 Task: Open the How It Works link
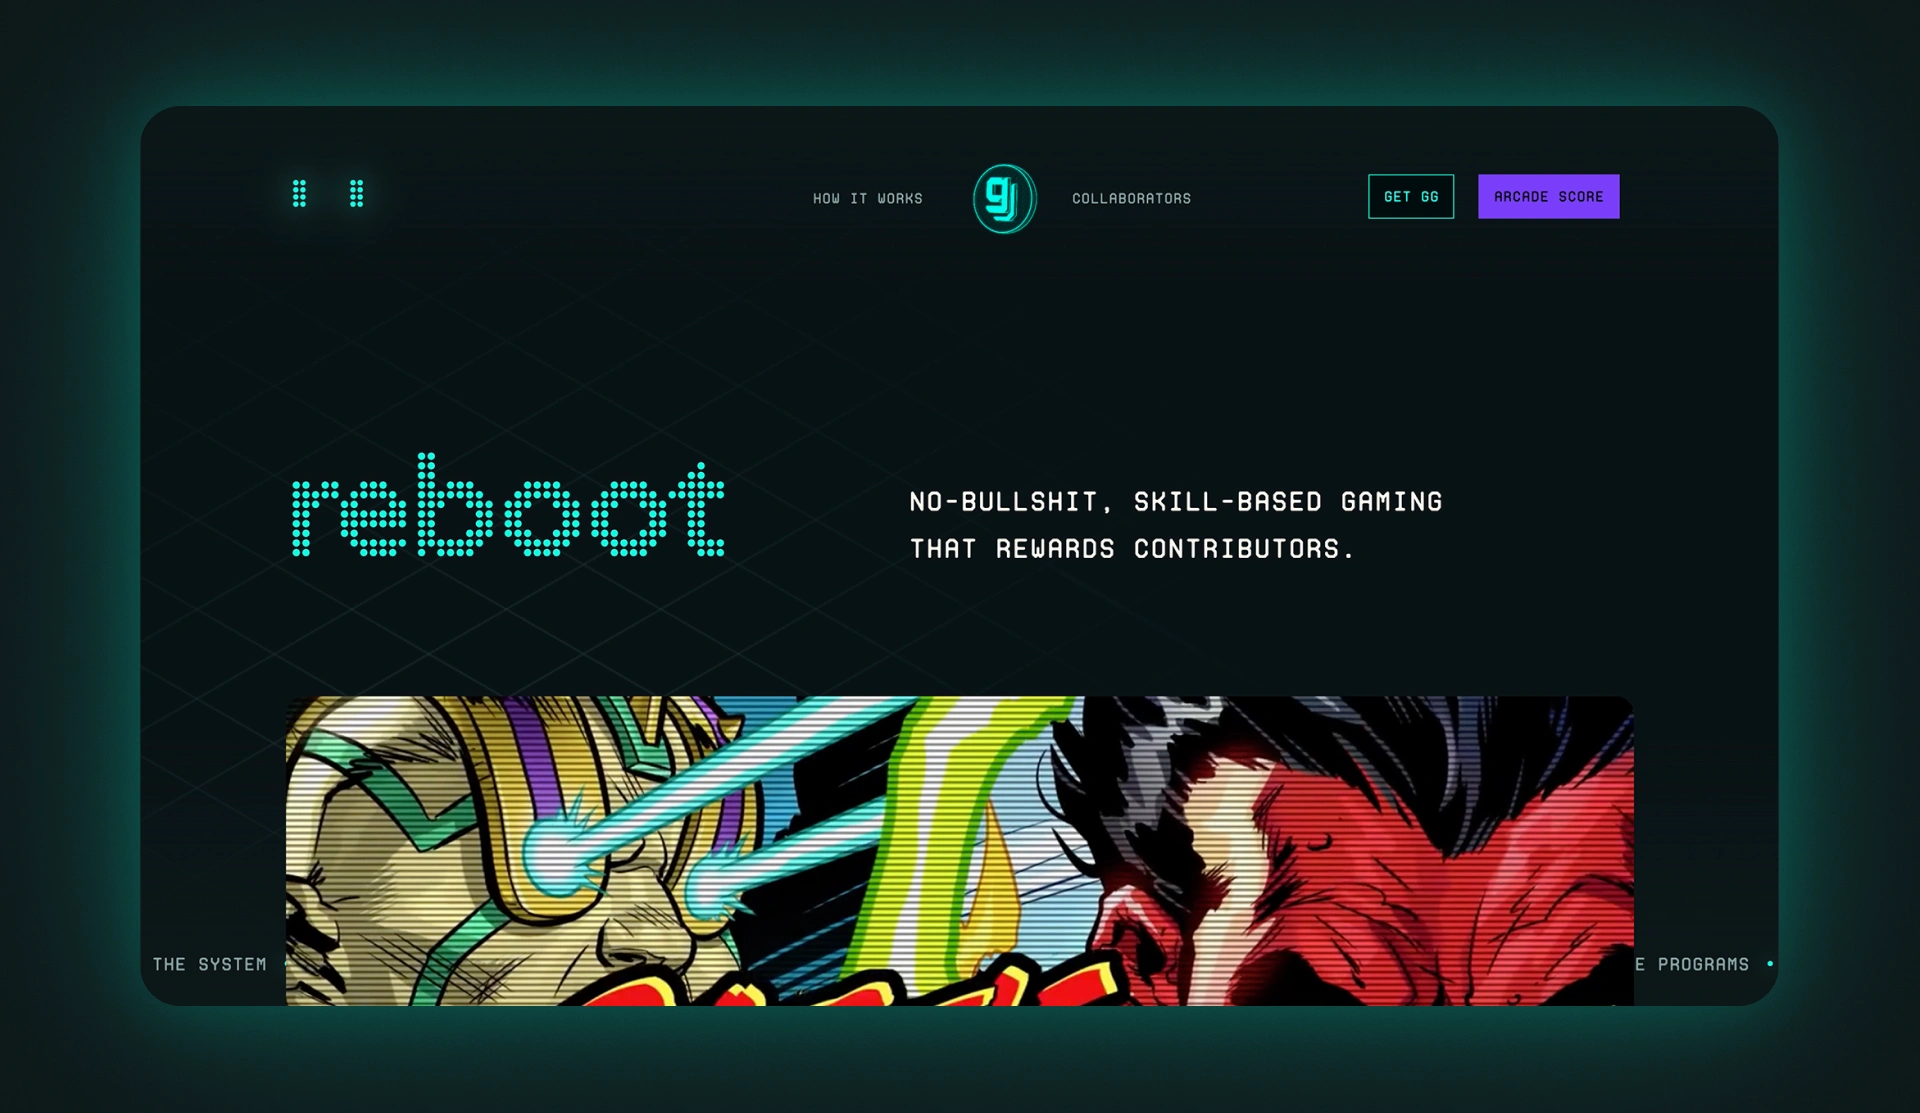point(868,199)
